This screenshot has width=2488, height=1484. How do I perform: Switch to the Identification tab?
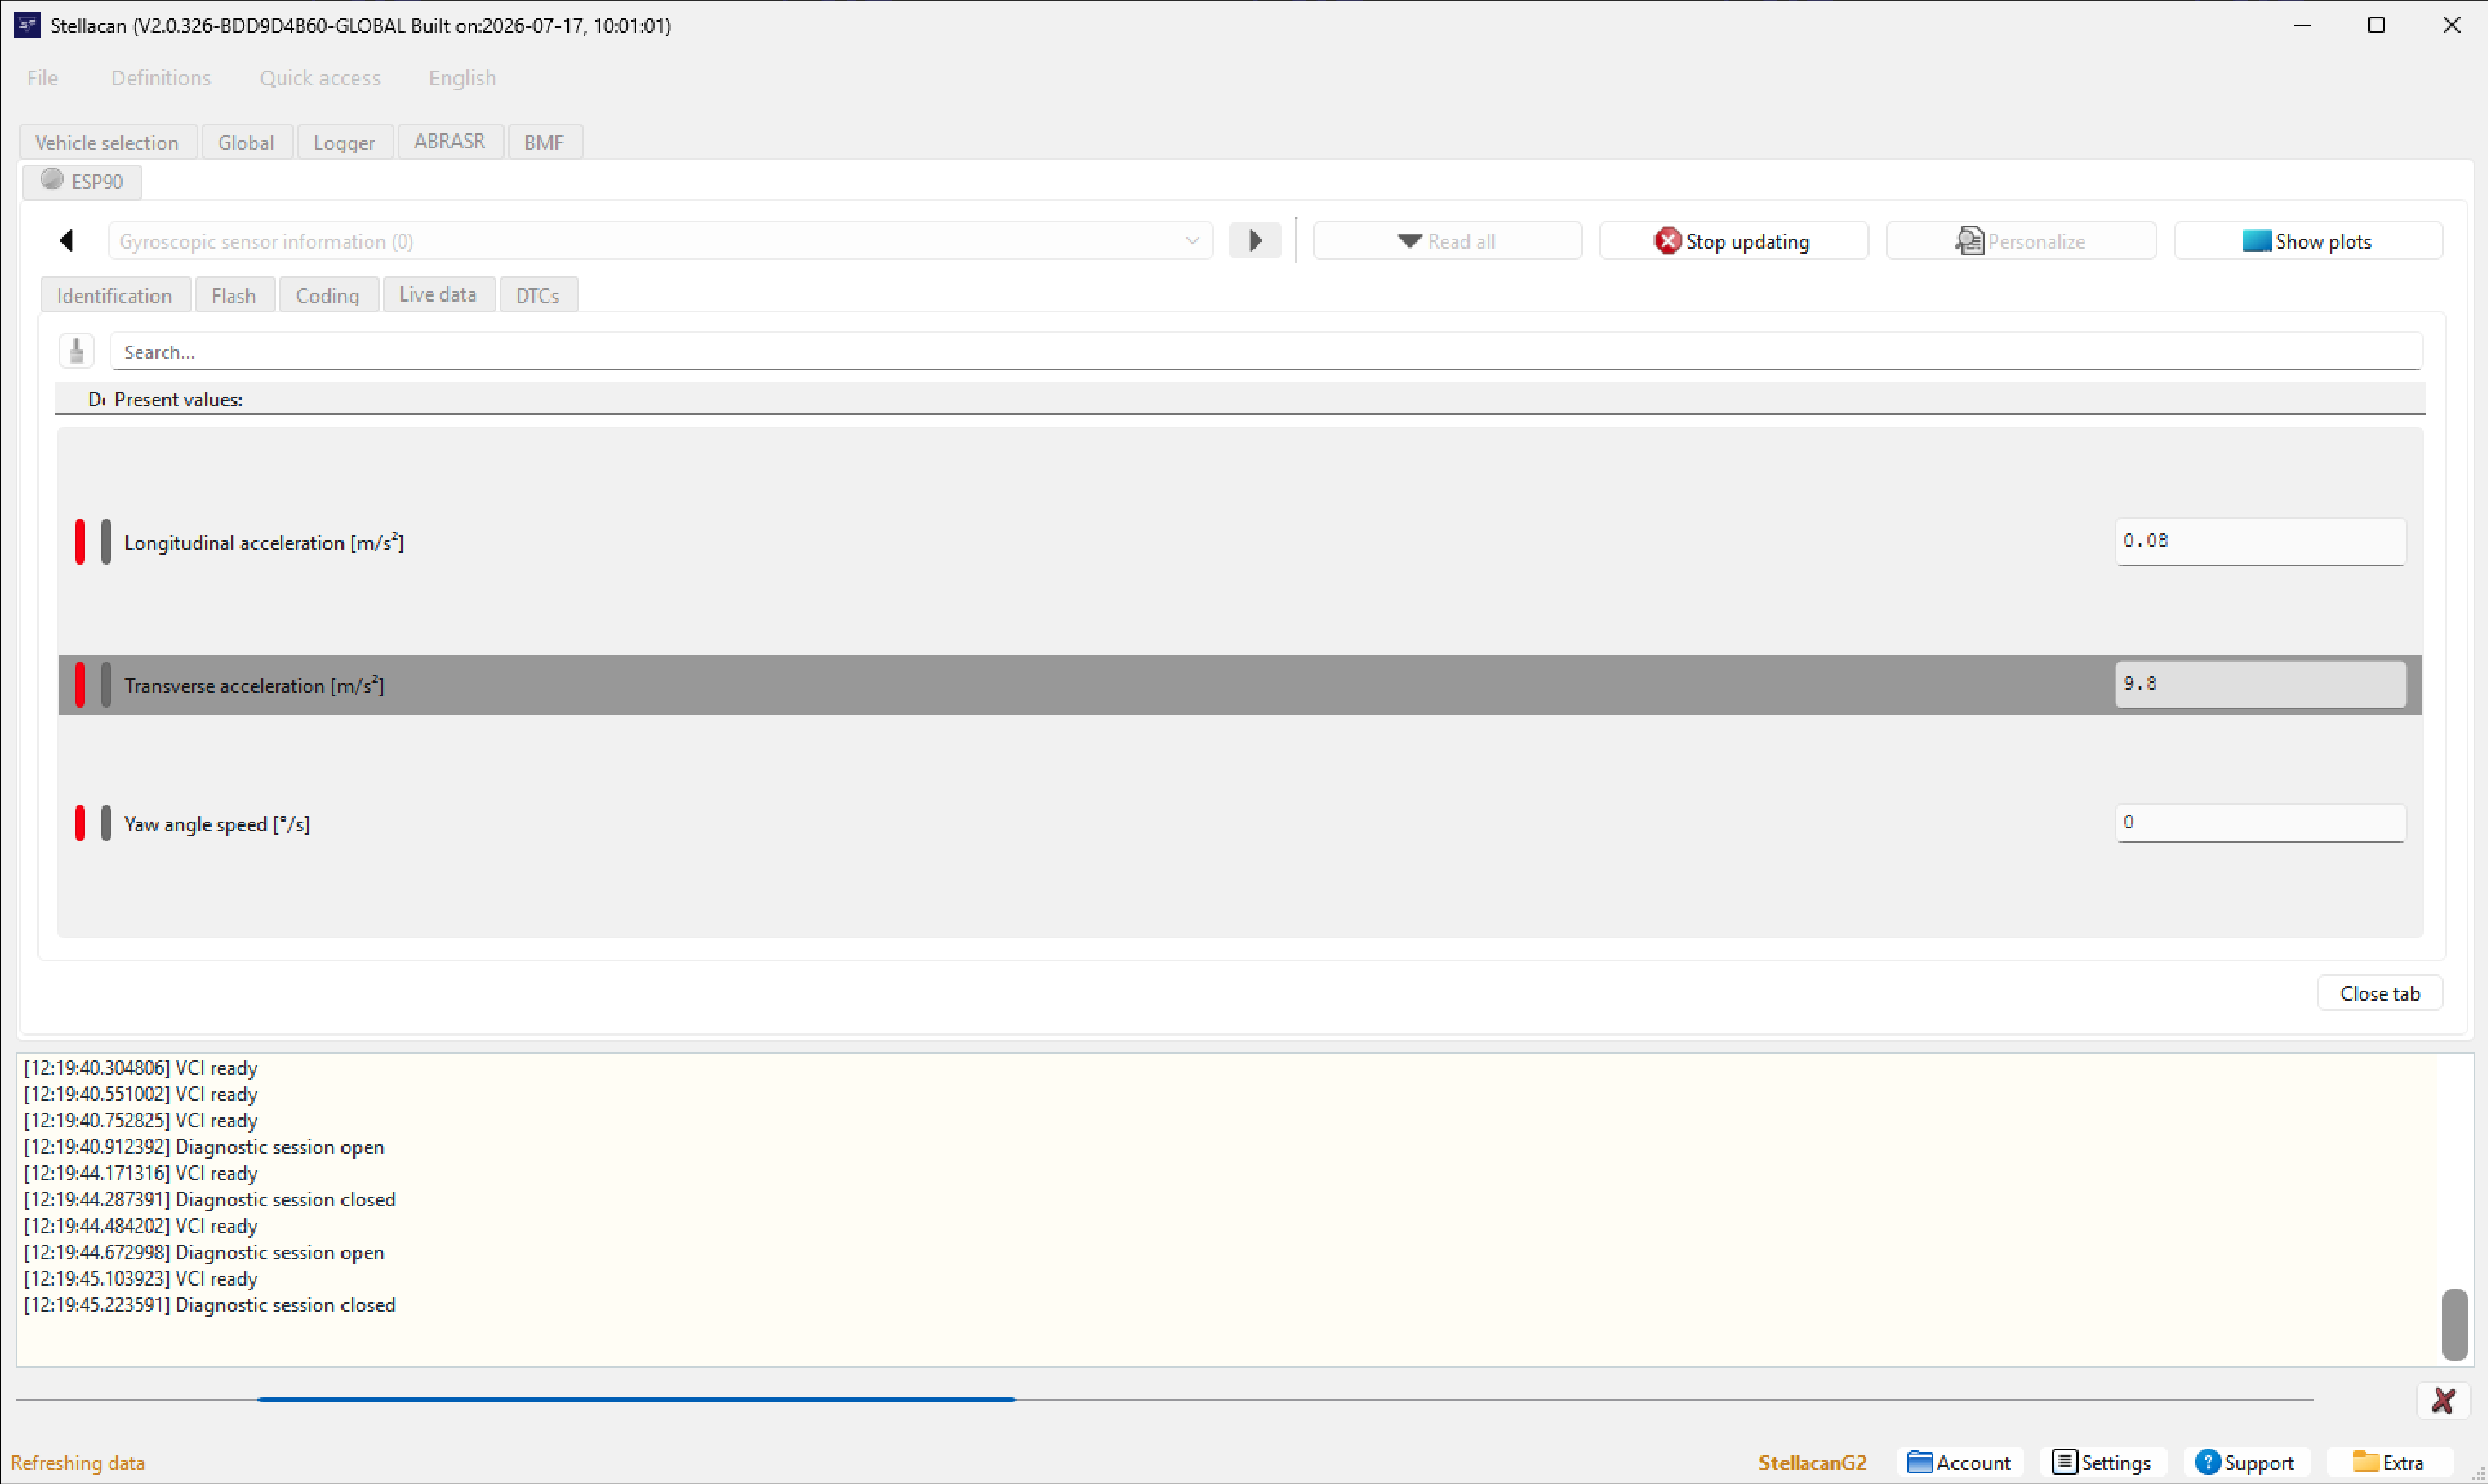[114, 296]
